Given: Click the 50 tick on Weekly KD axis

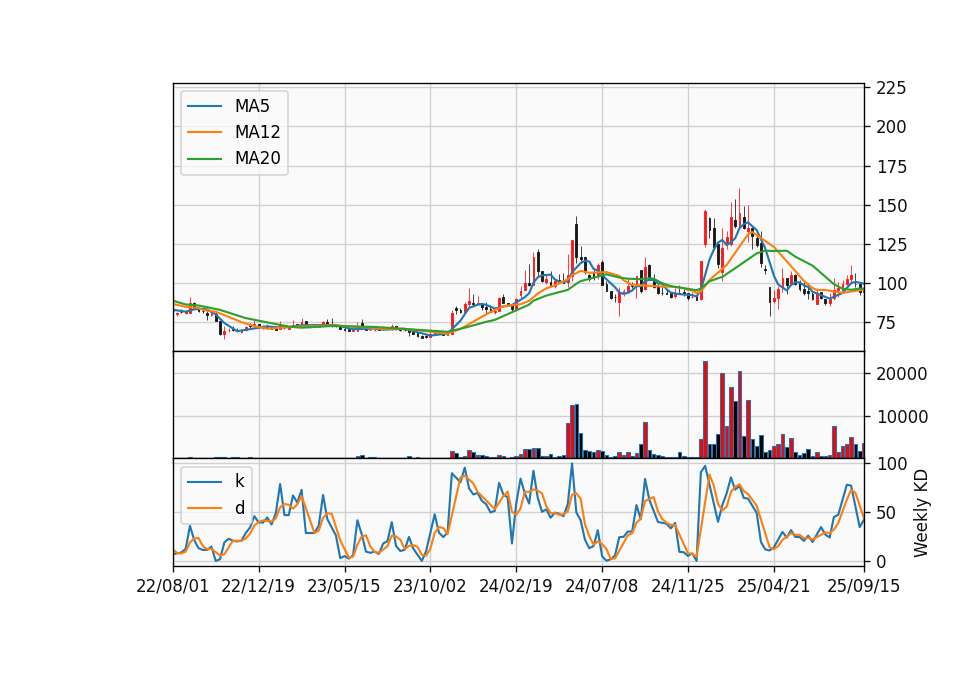Looking at the screenshot, I should click(x=887, y=512).
